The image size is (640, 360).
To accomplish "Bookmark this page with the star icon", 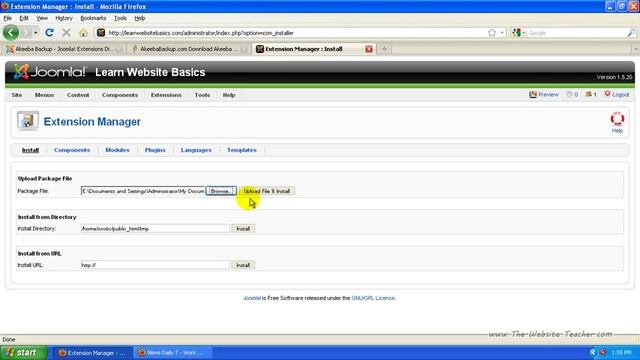I will point(492,33).
